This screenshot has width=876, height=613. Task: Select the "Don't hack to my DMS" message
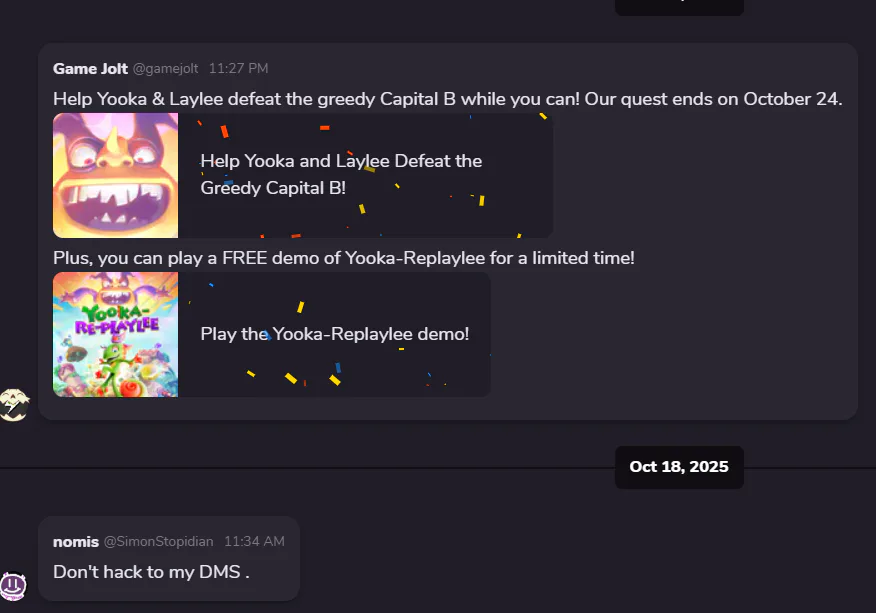(151, 572)
